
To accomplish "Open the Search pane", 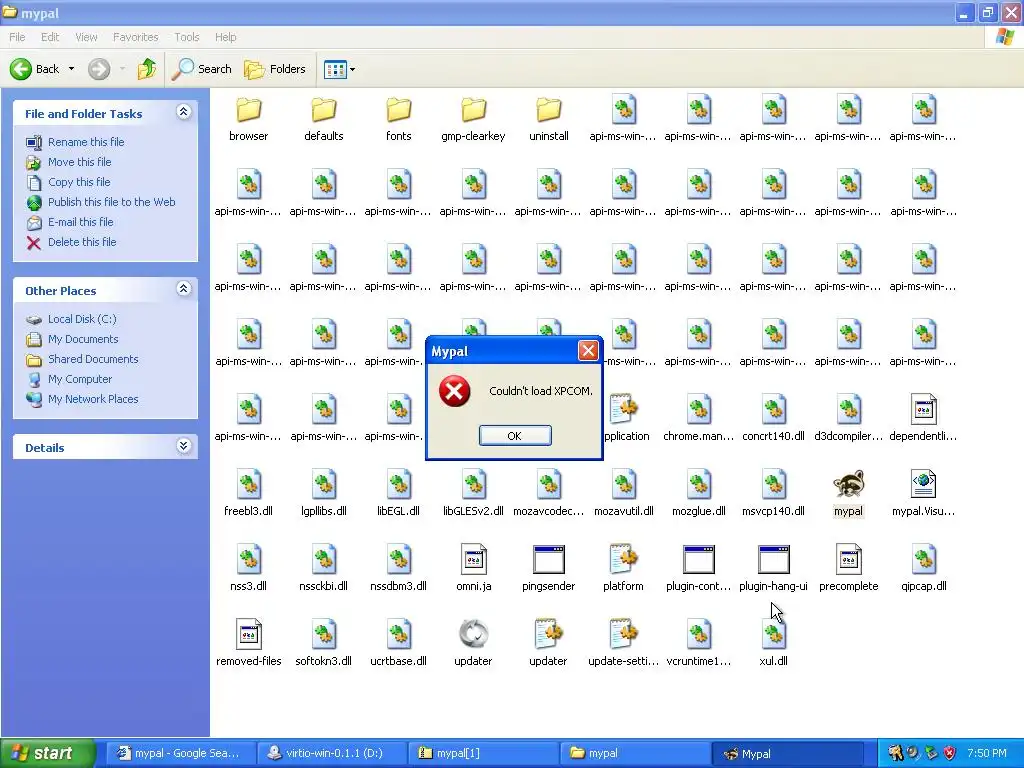I will (x=201, y=69).
